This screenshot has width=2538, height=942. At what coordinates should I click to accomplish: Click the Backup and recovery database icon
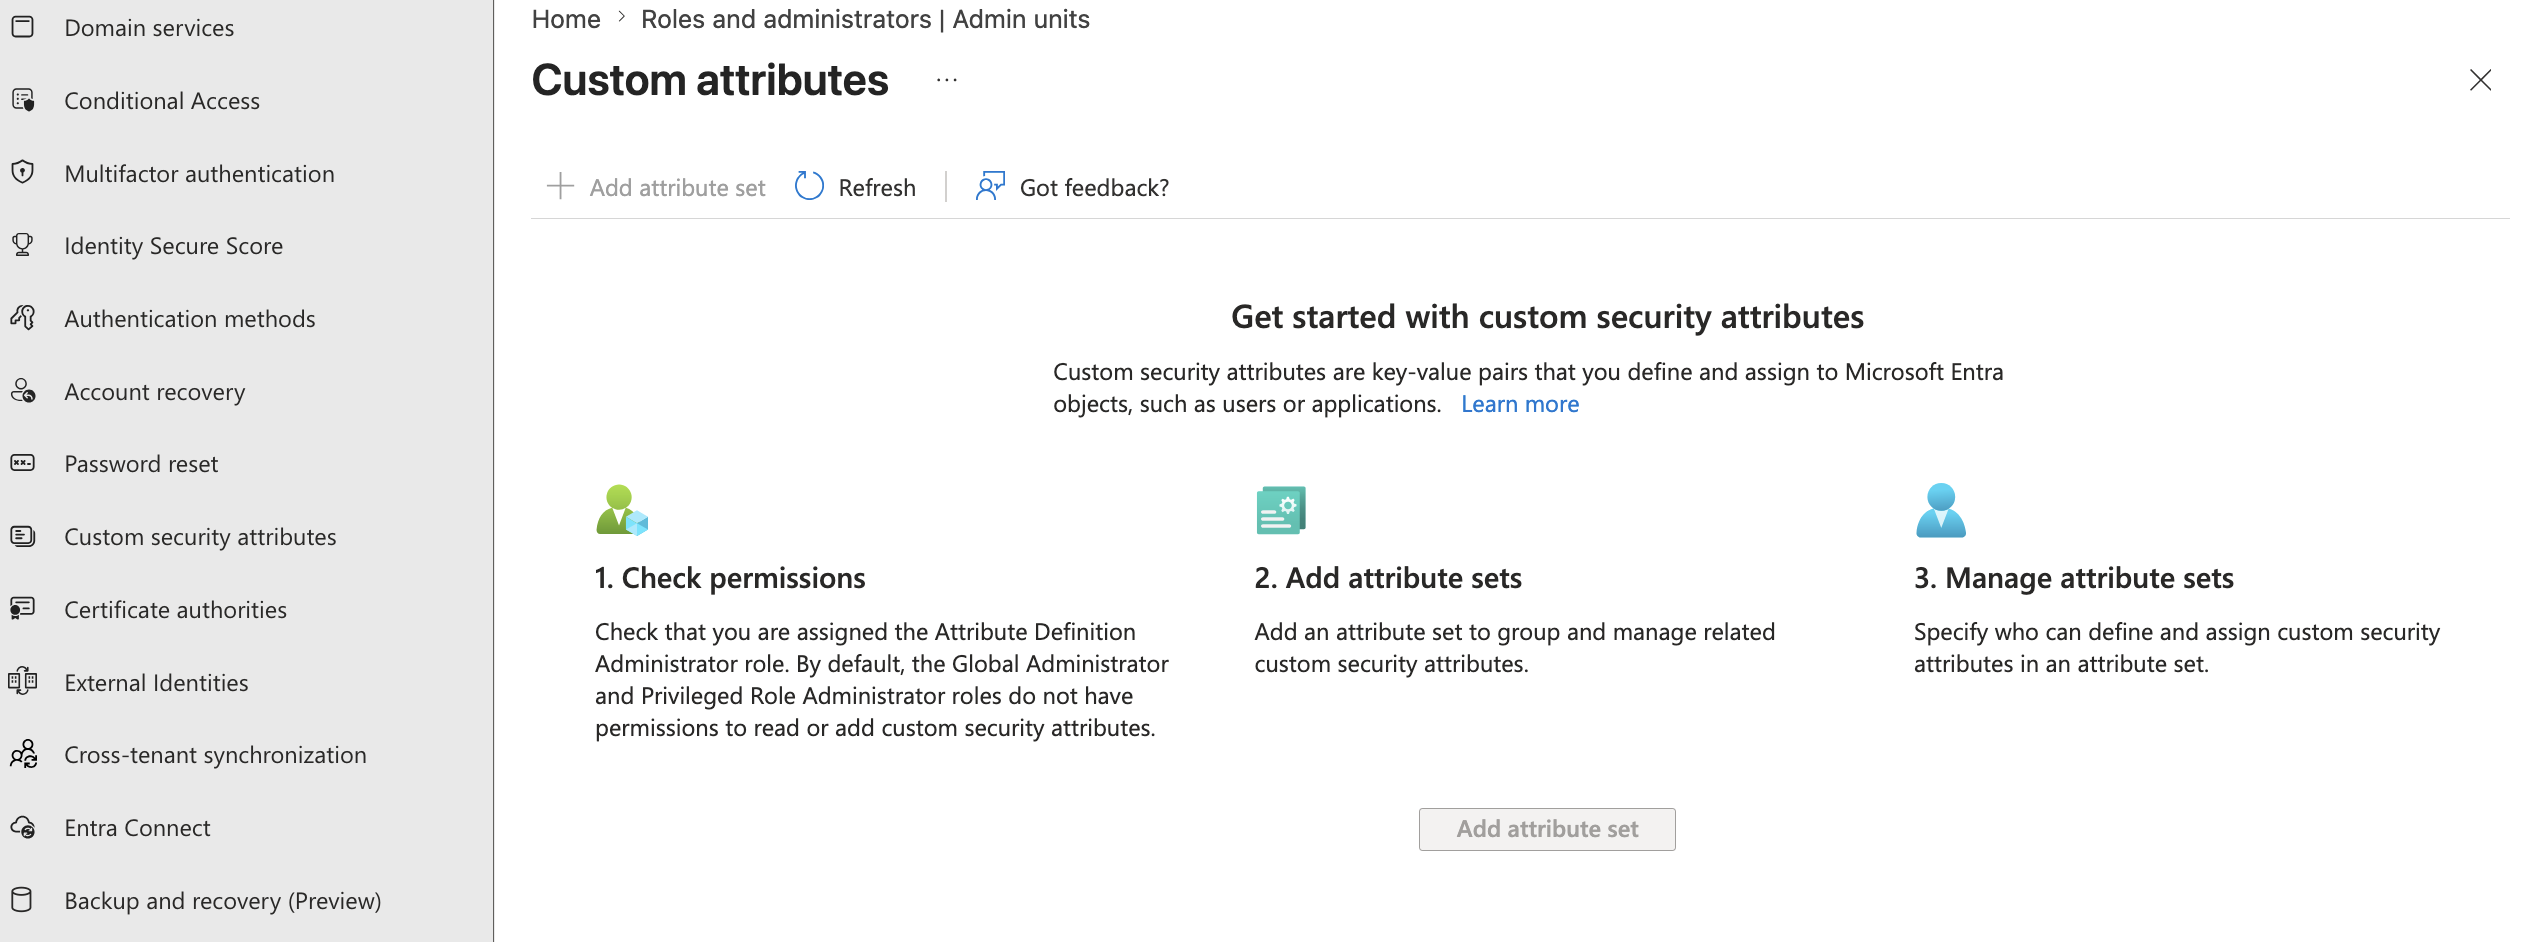[22, 900]
